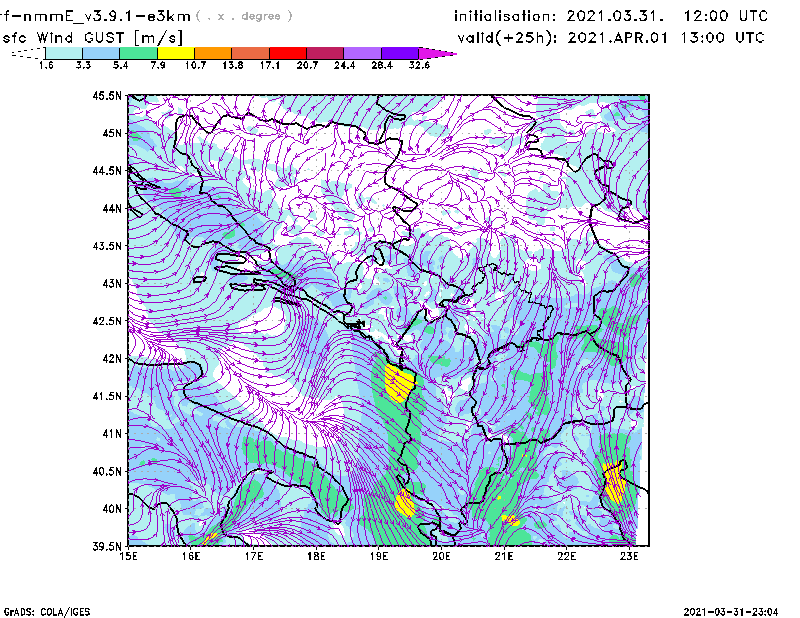Viewport: 800px width, 618px height.
Task: Click the yellow 7.9–10.7 legend swatch
Action: click(176, 53)
